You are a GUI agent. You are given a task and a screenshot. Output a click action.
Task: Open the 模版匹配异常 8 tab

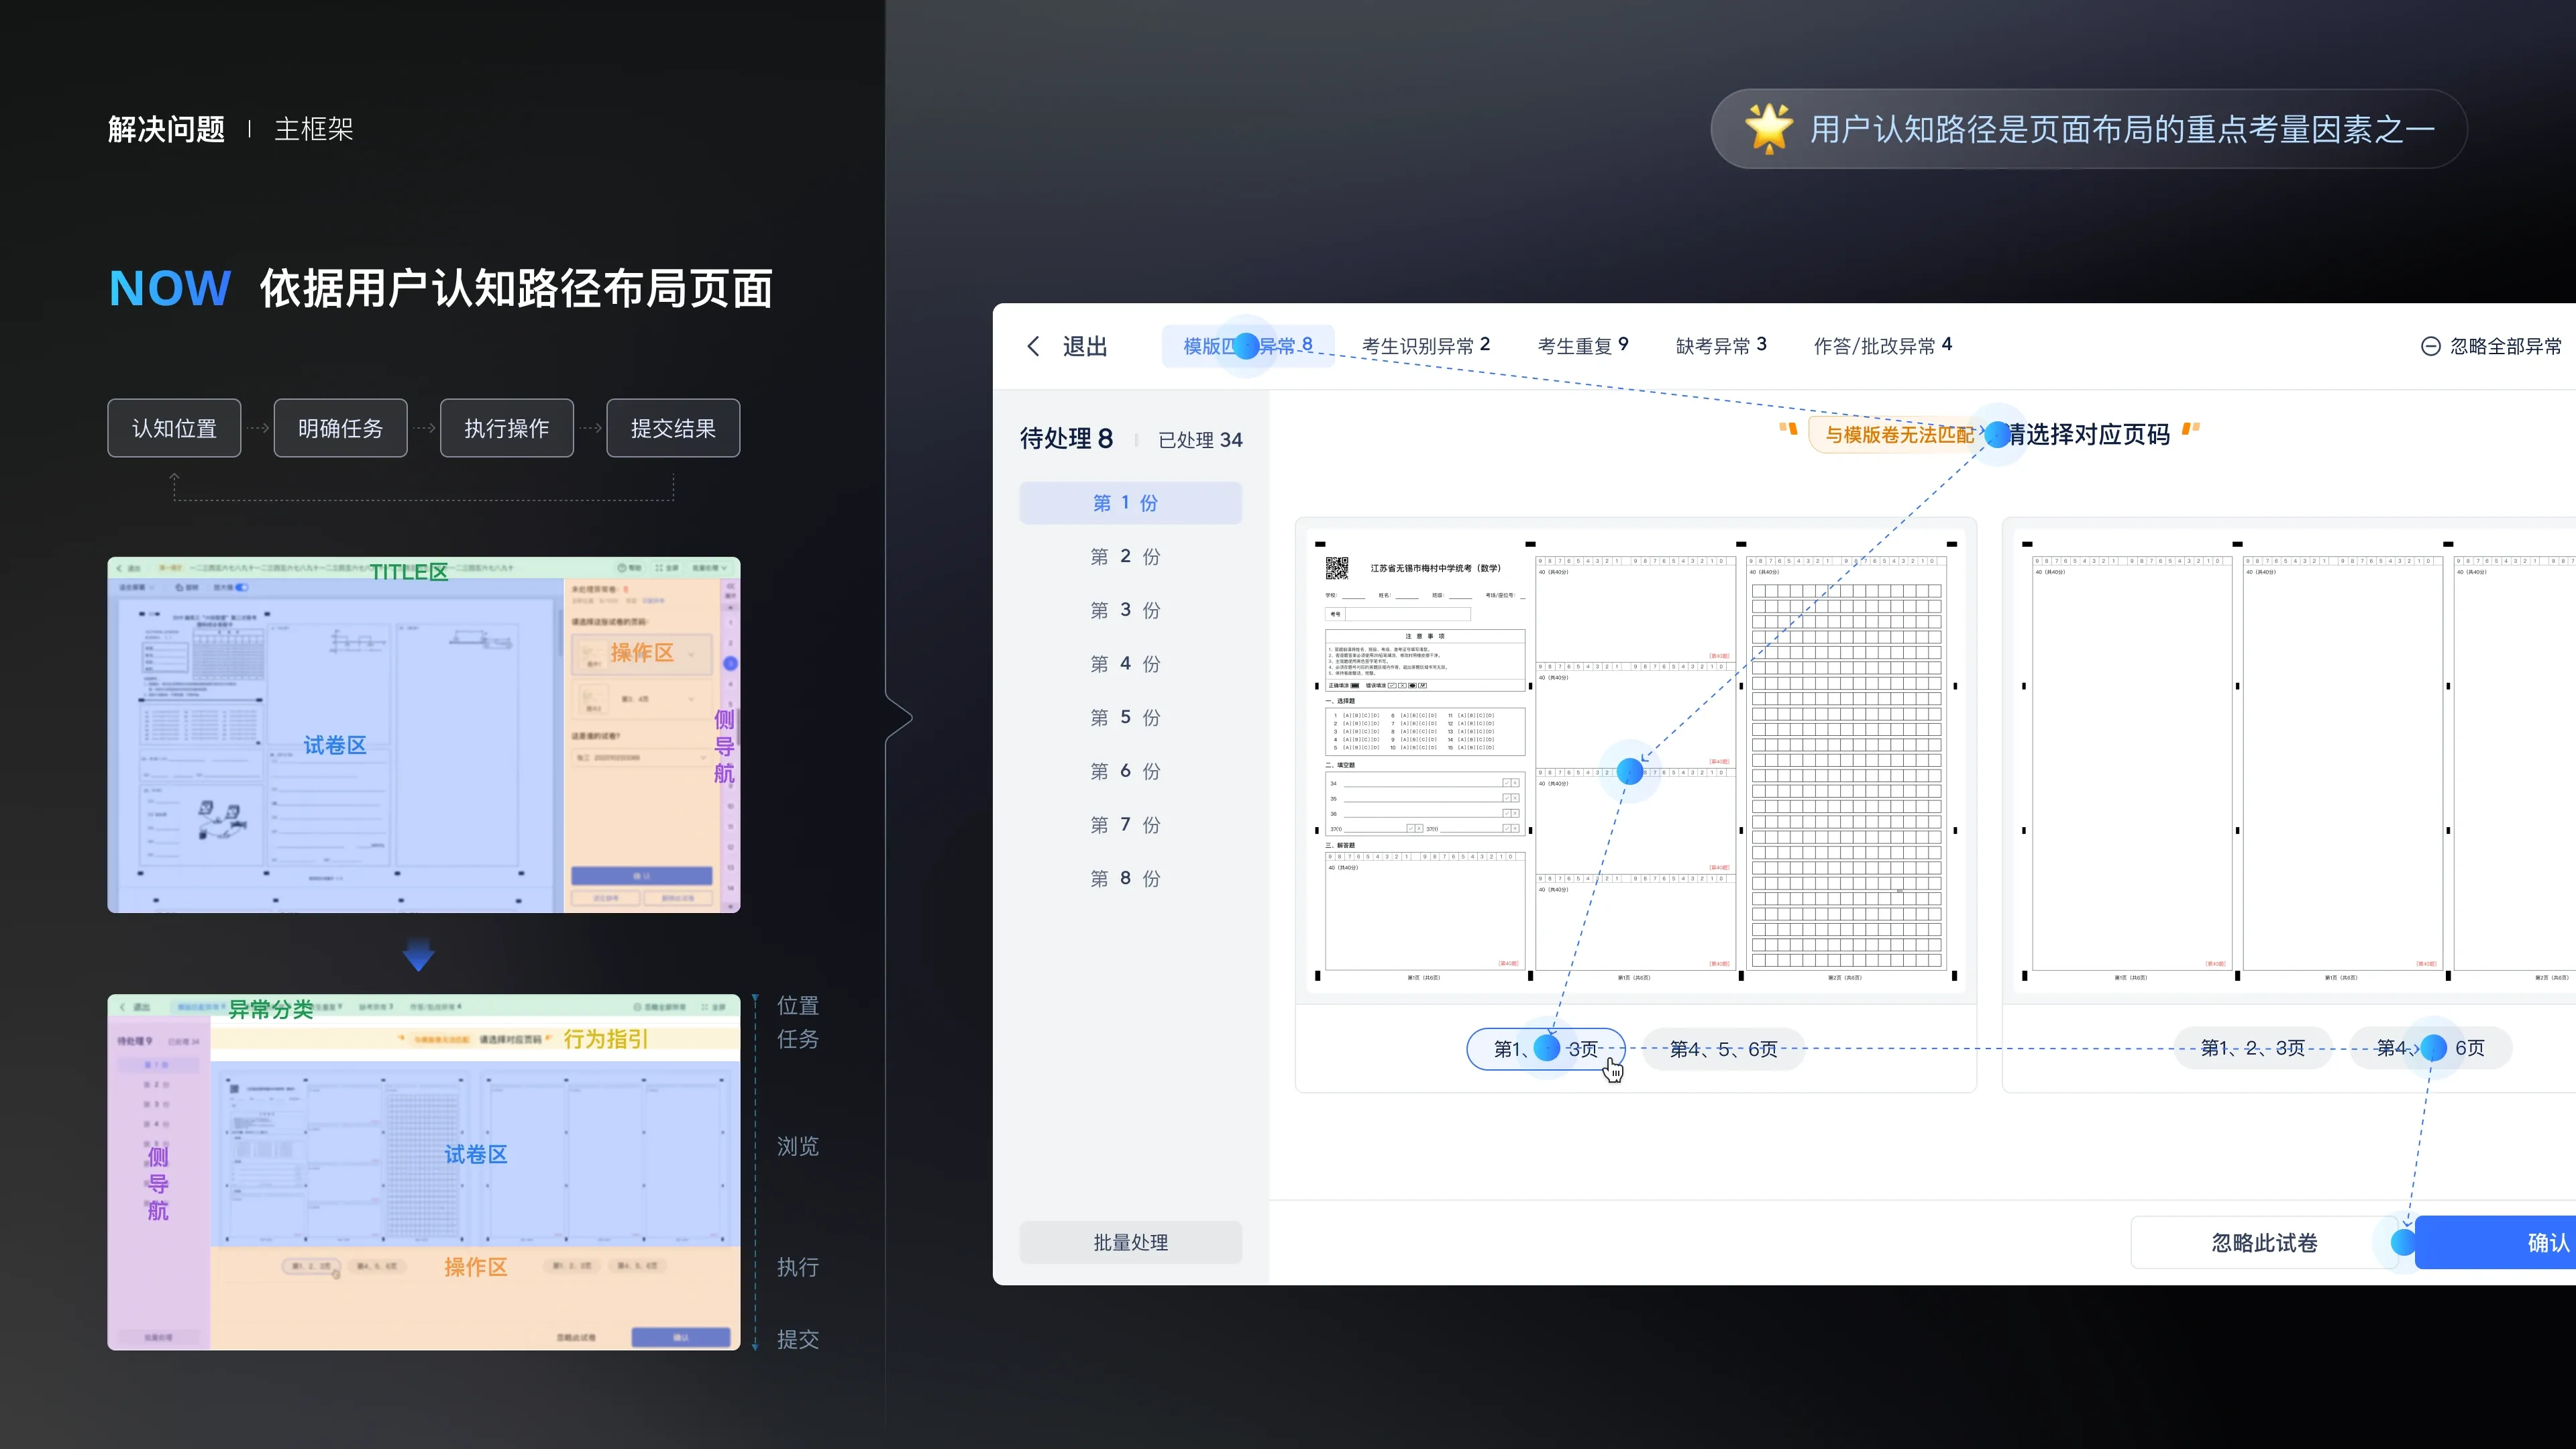pos(1247,346)
